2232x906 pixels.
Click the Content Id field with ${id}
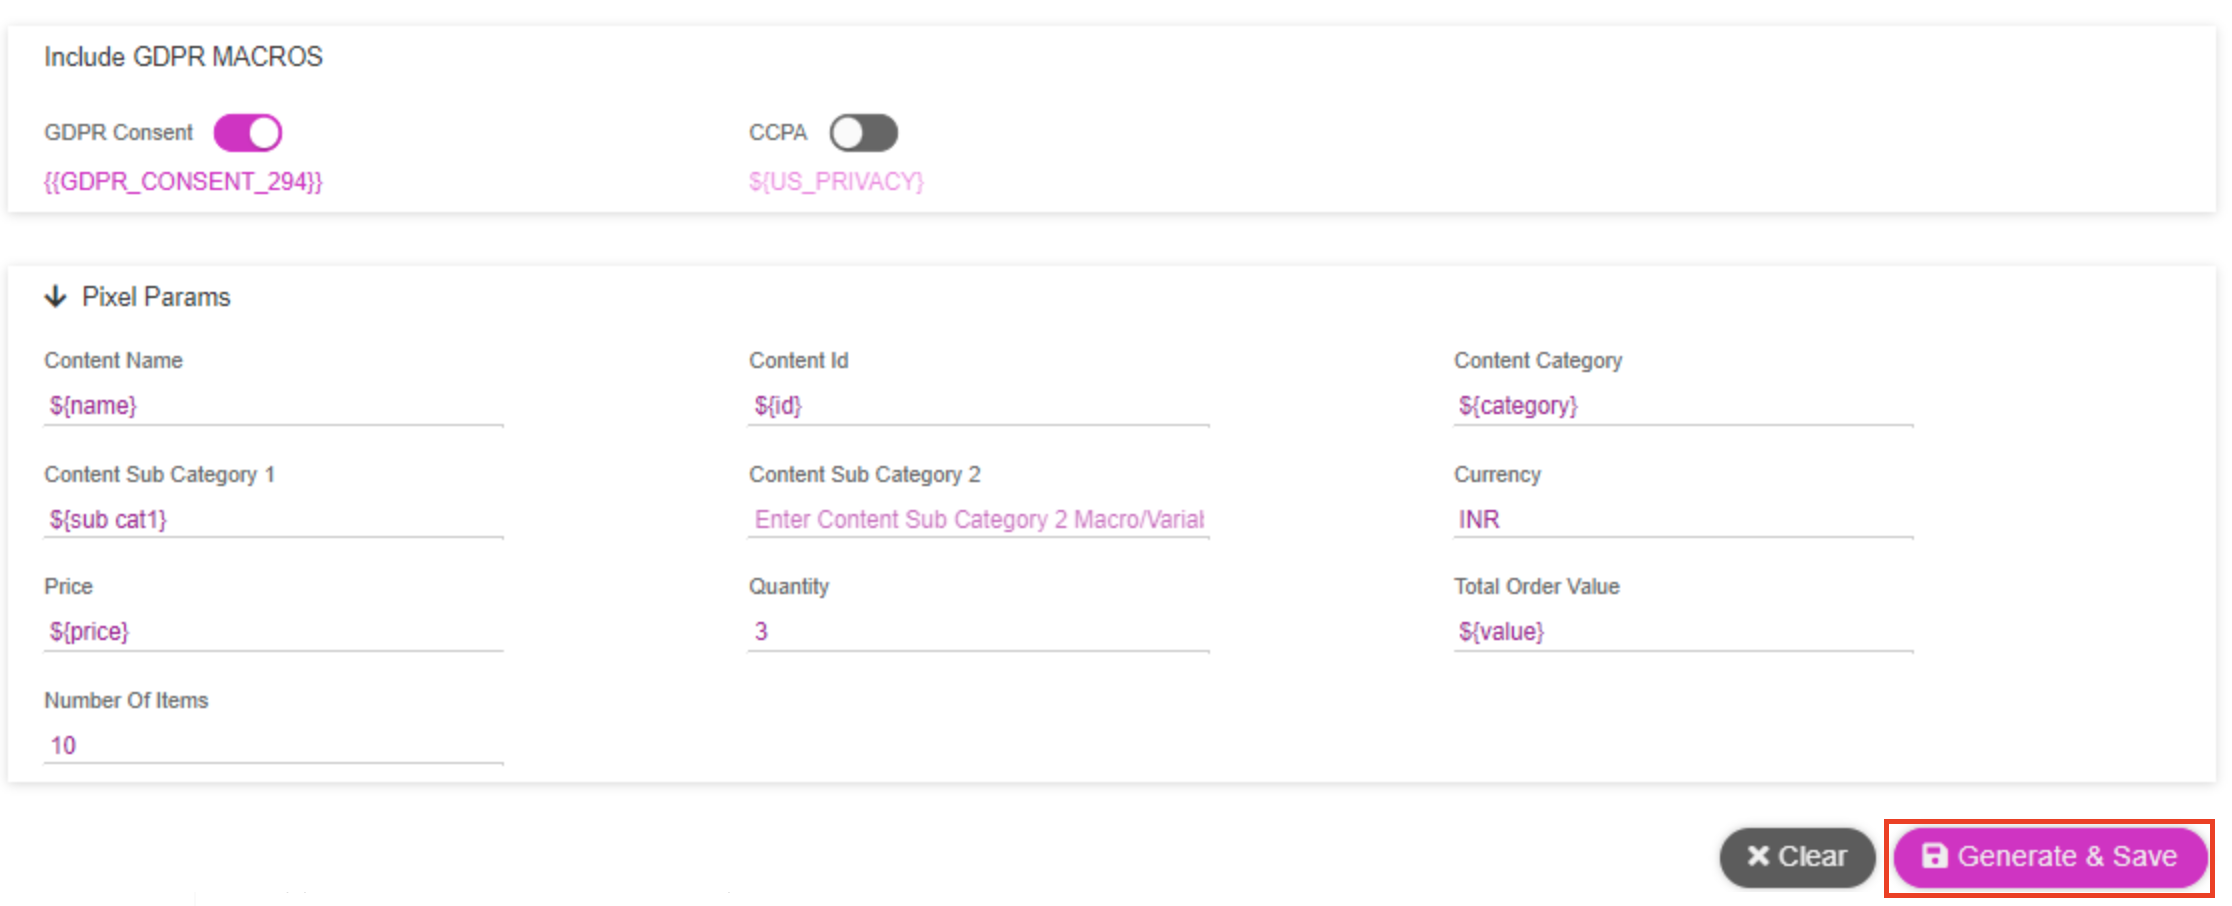point(978,406)
